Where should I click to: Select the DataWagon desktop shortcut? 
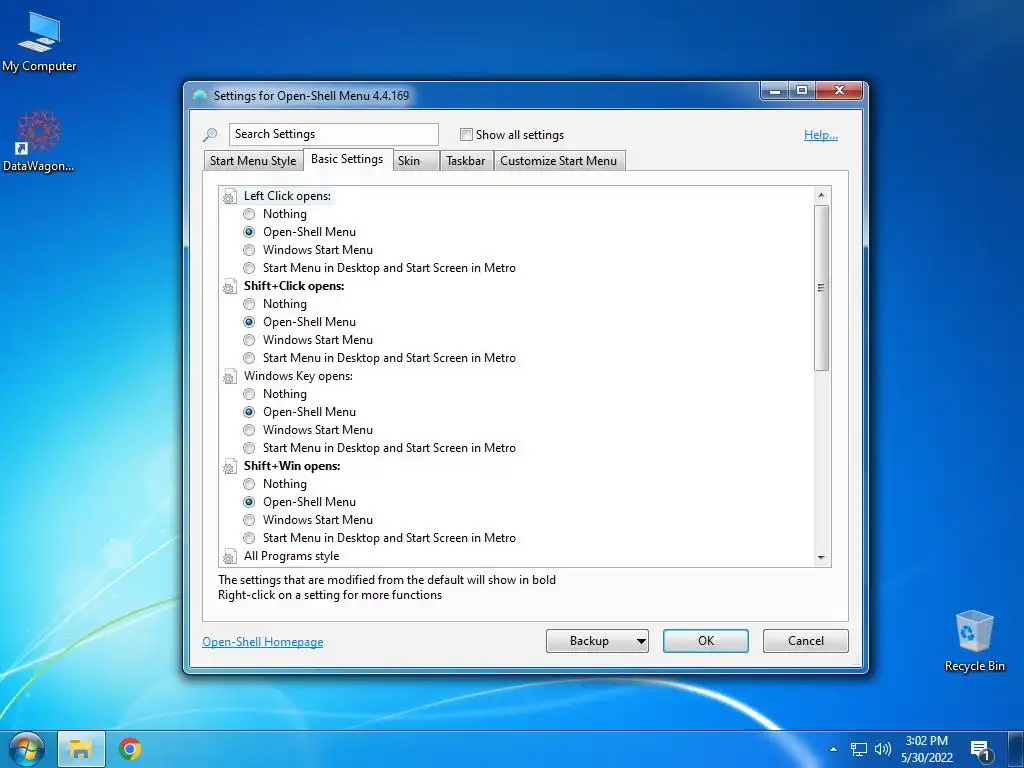point(39,141)
